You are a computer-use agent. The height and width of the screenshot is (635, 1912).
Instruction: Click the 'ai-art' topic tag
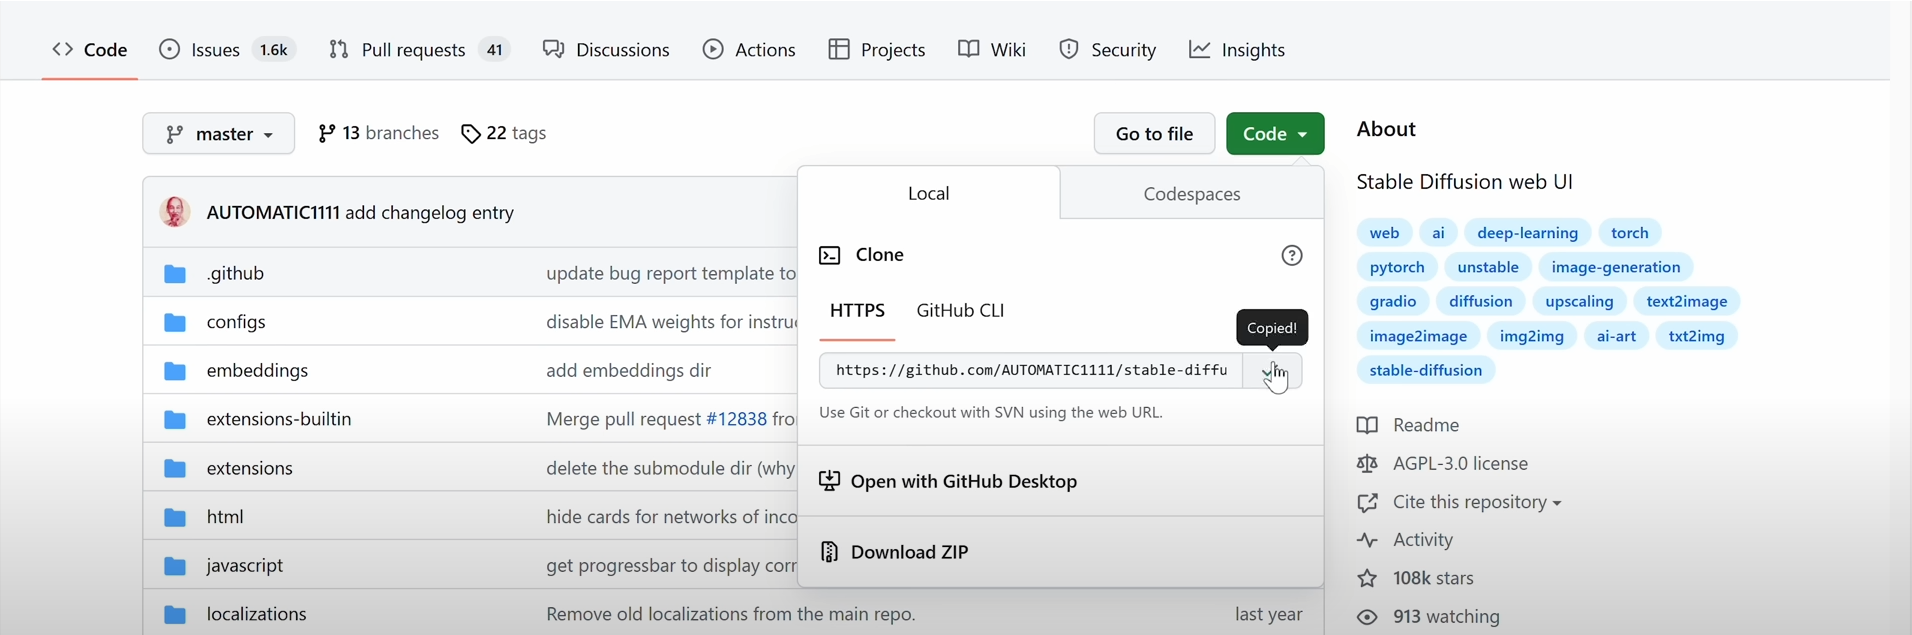click(x=1616, y=336)
